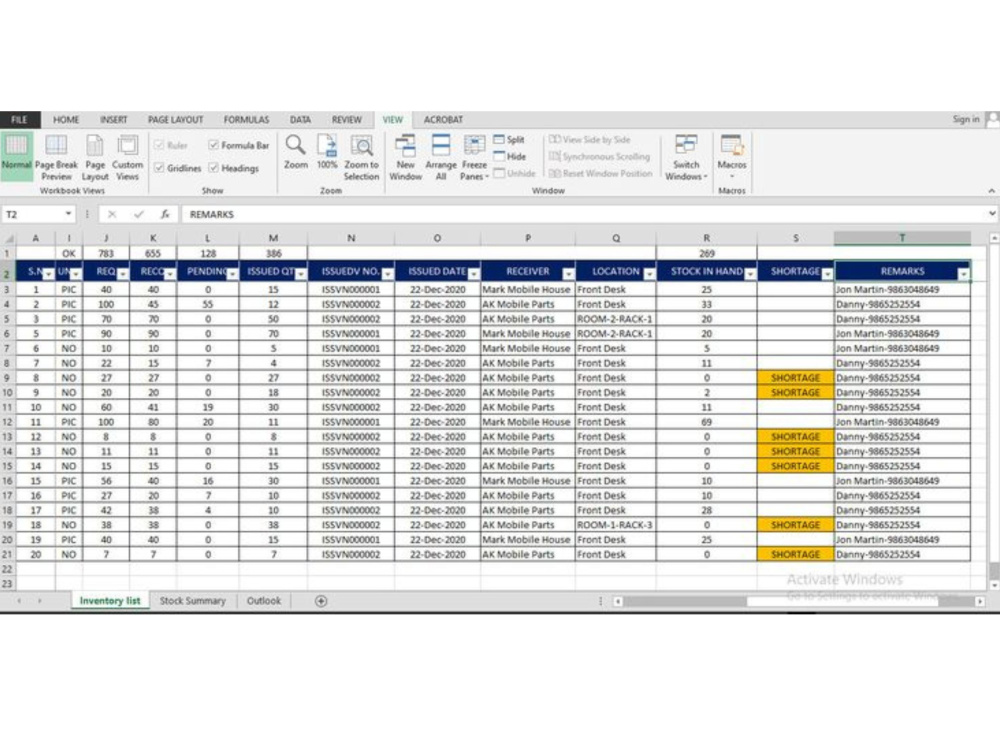Click the Insert Function fx icon
This screenshot has height=750, width=1000.
pyautogui.click(x=165, y=214)
